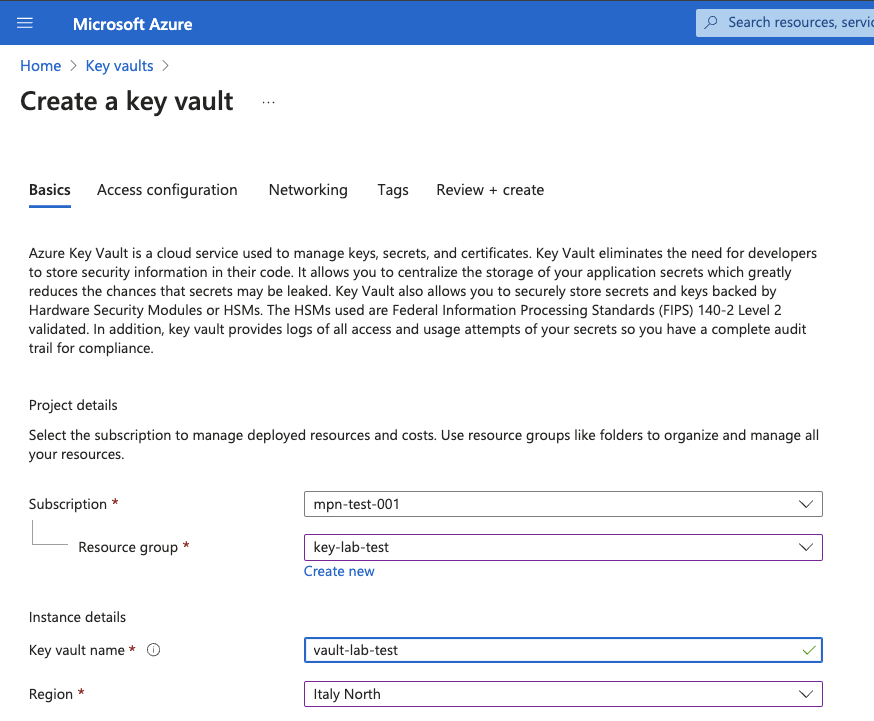Viewport: 874px width, 721px height.
Task: Open the Tags tab
Action: pos(392,190)
